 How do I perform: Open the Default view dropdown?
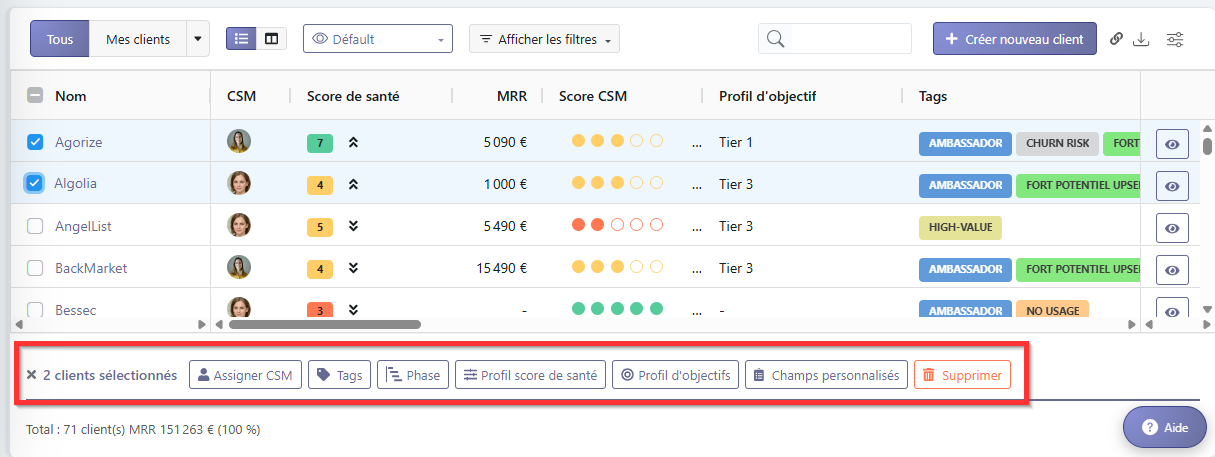pyautogui.click(x=378, y=39)
